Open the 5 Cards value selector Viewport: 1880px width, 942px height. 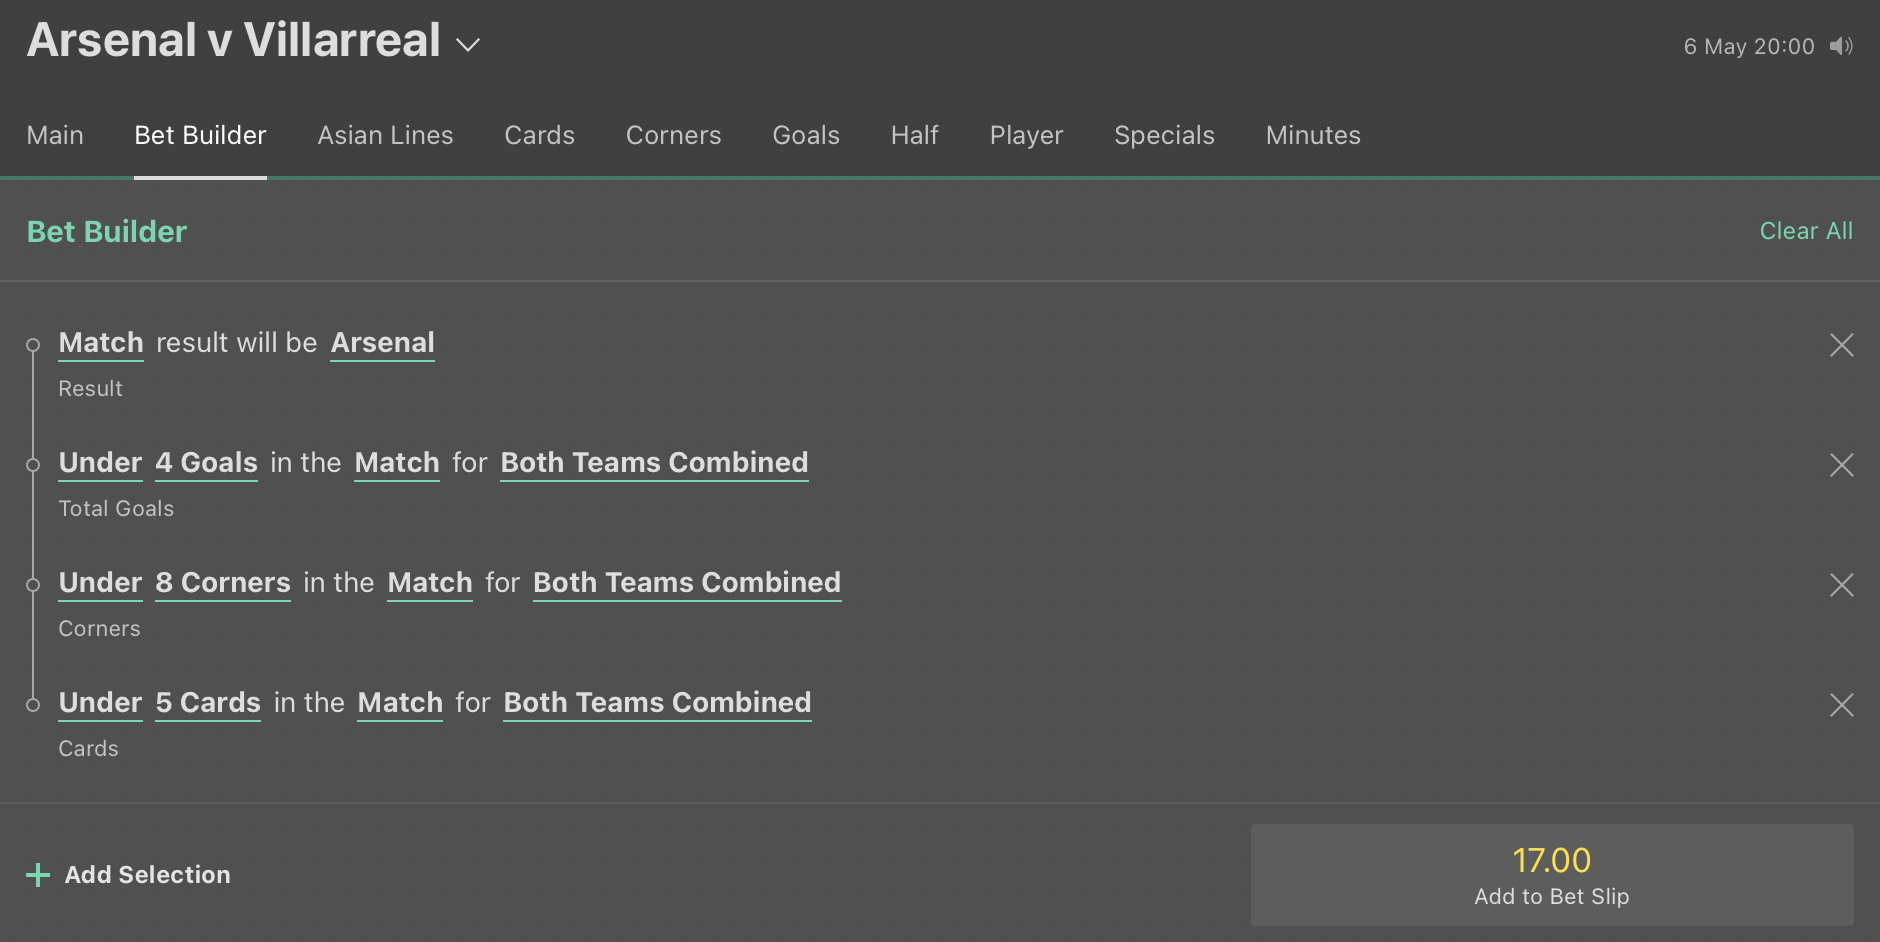pyautogui.click(x=208, y=703)
